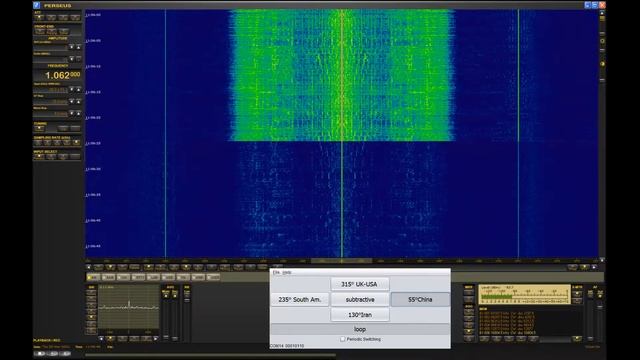Open the Perseus help question-mark icon
Image resolution: width=640 pixels, height=360 pixels.
click(x=36, y=5)
